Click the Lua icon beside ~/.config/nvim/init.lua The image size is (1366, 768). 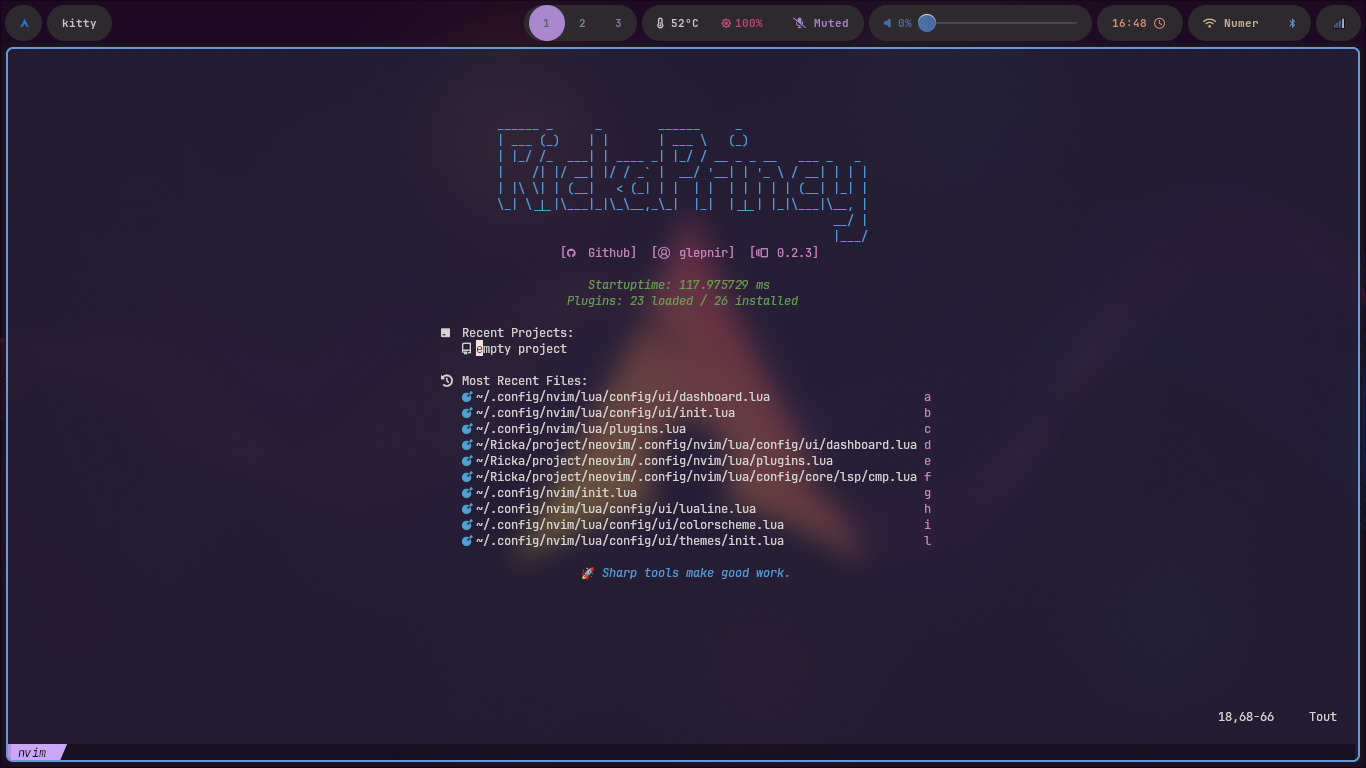[x=467, y=493]
